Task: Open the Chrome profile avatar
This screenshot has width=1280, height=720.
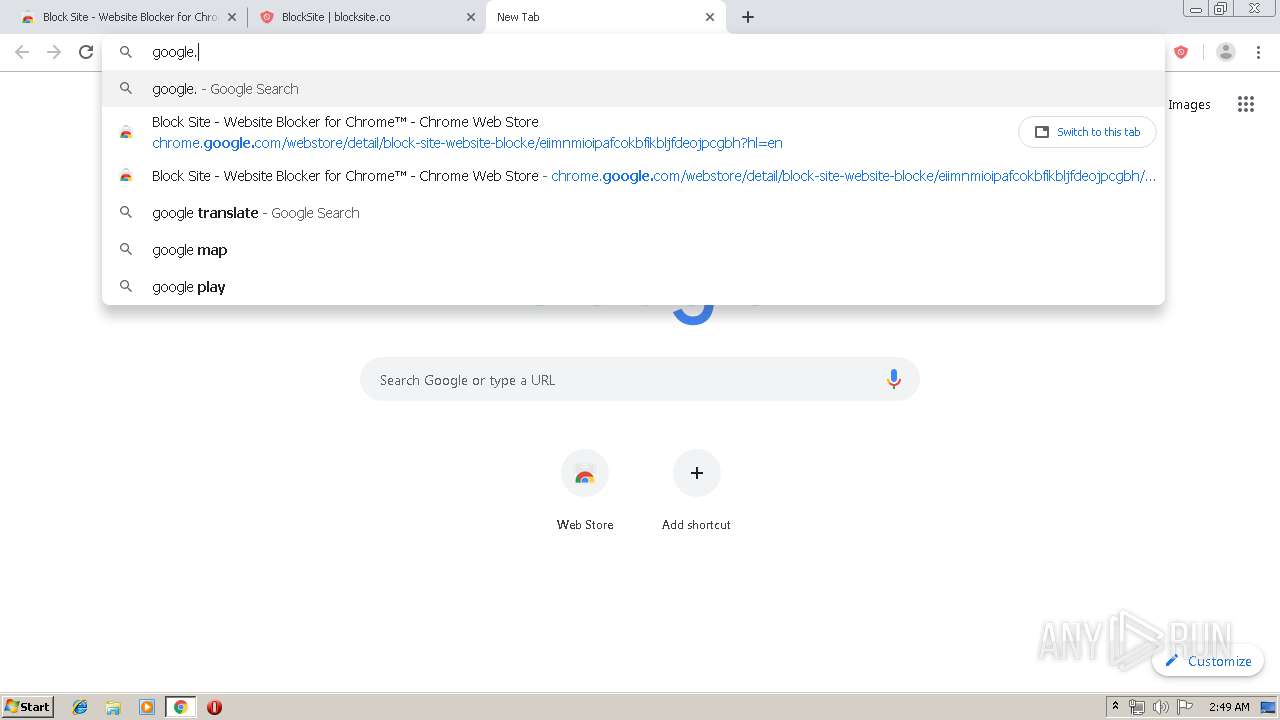Action: tap(1226, 52)
